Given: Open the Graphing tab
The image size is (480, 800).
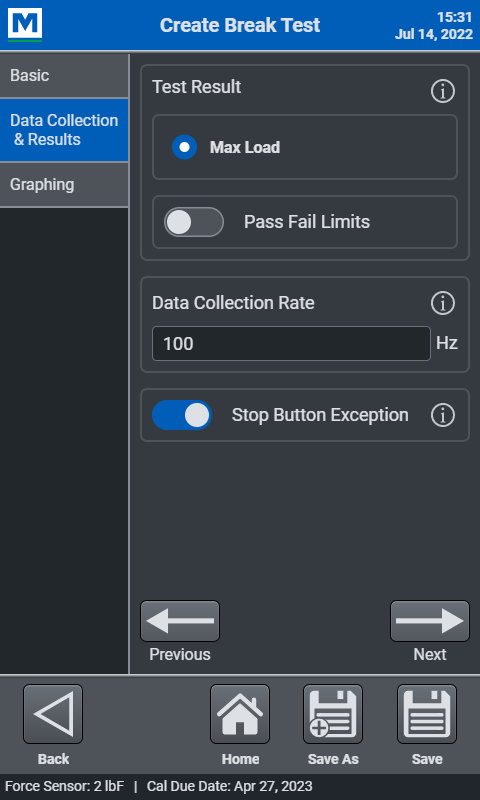Looking at the screenshot, I should [64, 185].
